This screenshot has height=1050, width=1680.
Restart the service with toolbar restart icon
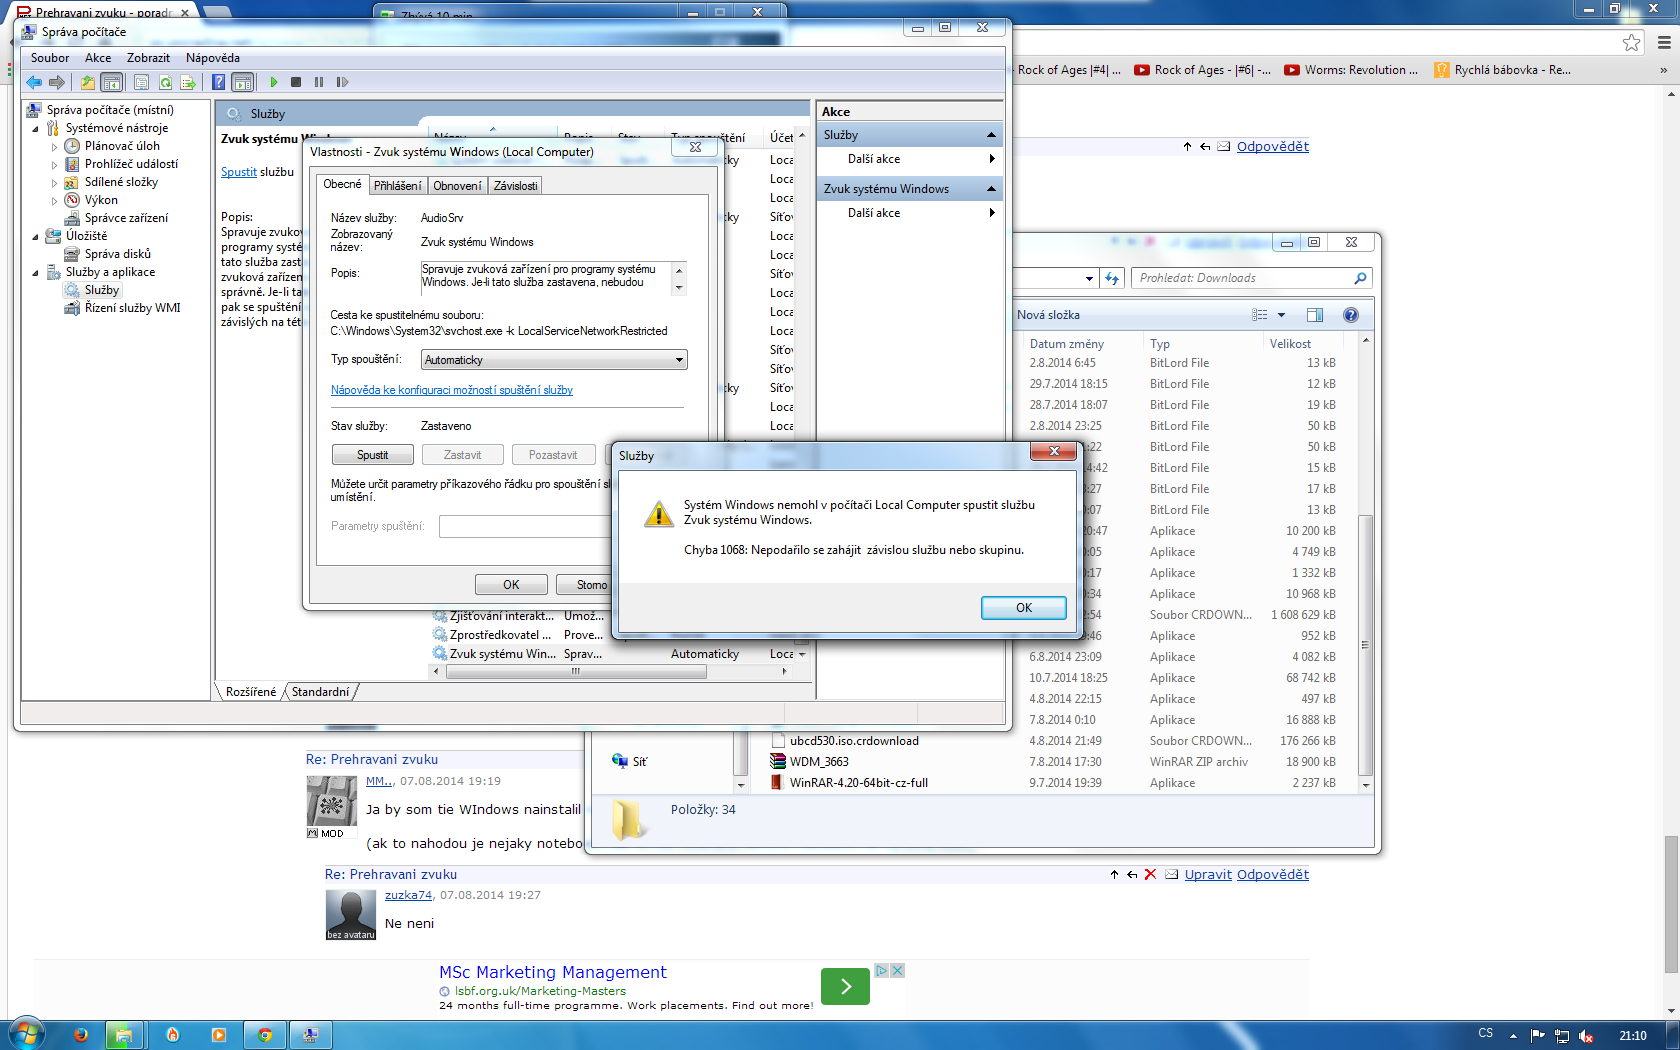(x=342, y=82)
